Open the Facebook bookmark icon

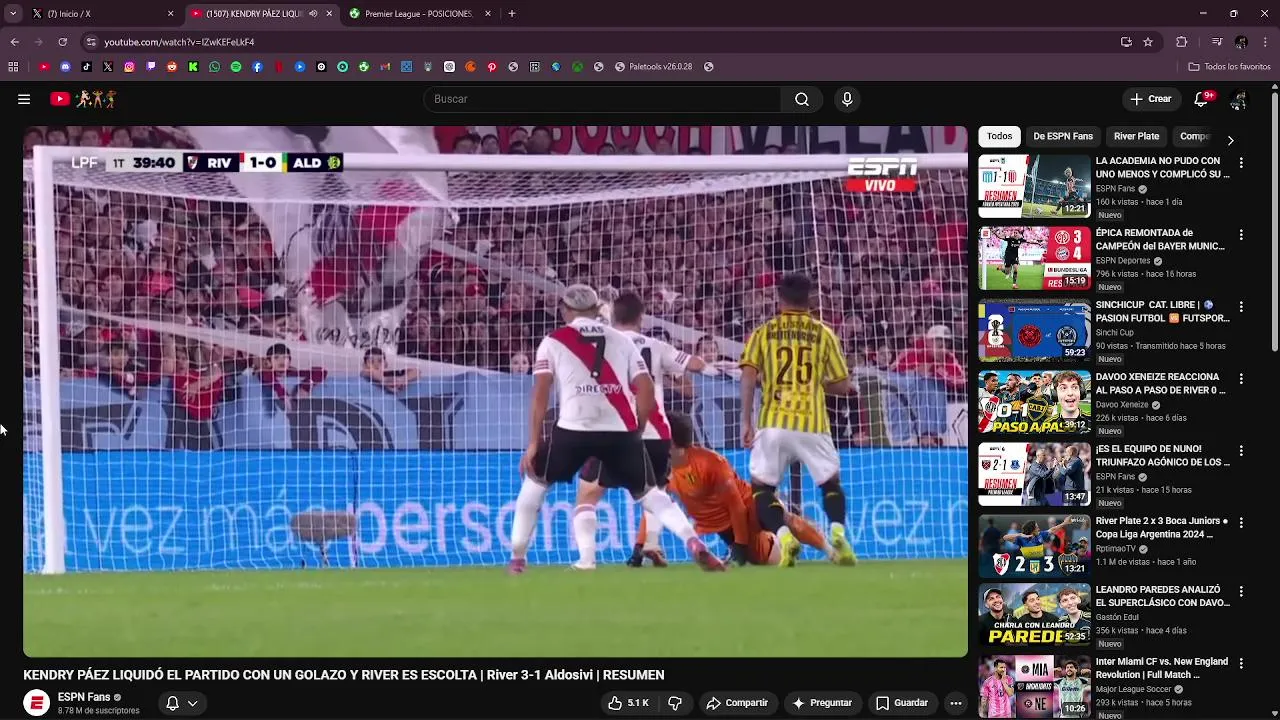coord(257,67)
